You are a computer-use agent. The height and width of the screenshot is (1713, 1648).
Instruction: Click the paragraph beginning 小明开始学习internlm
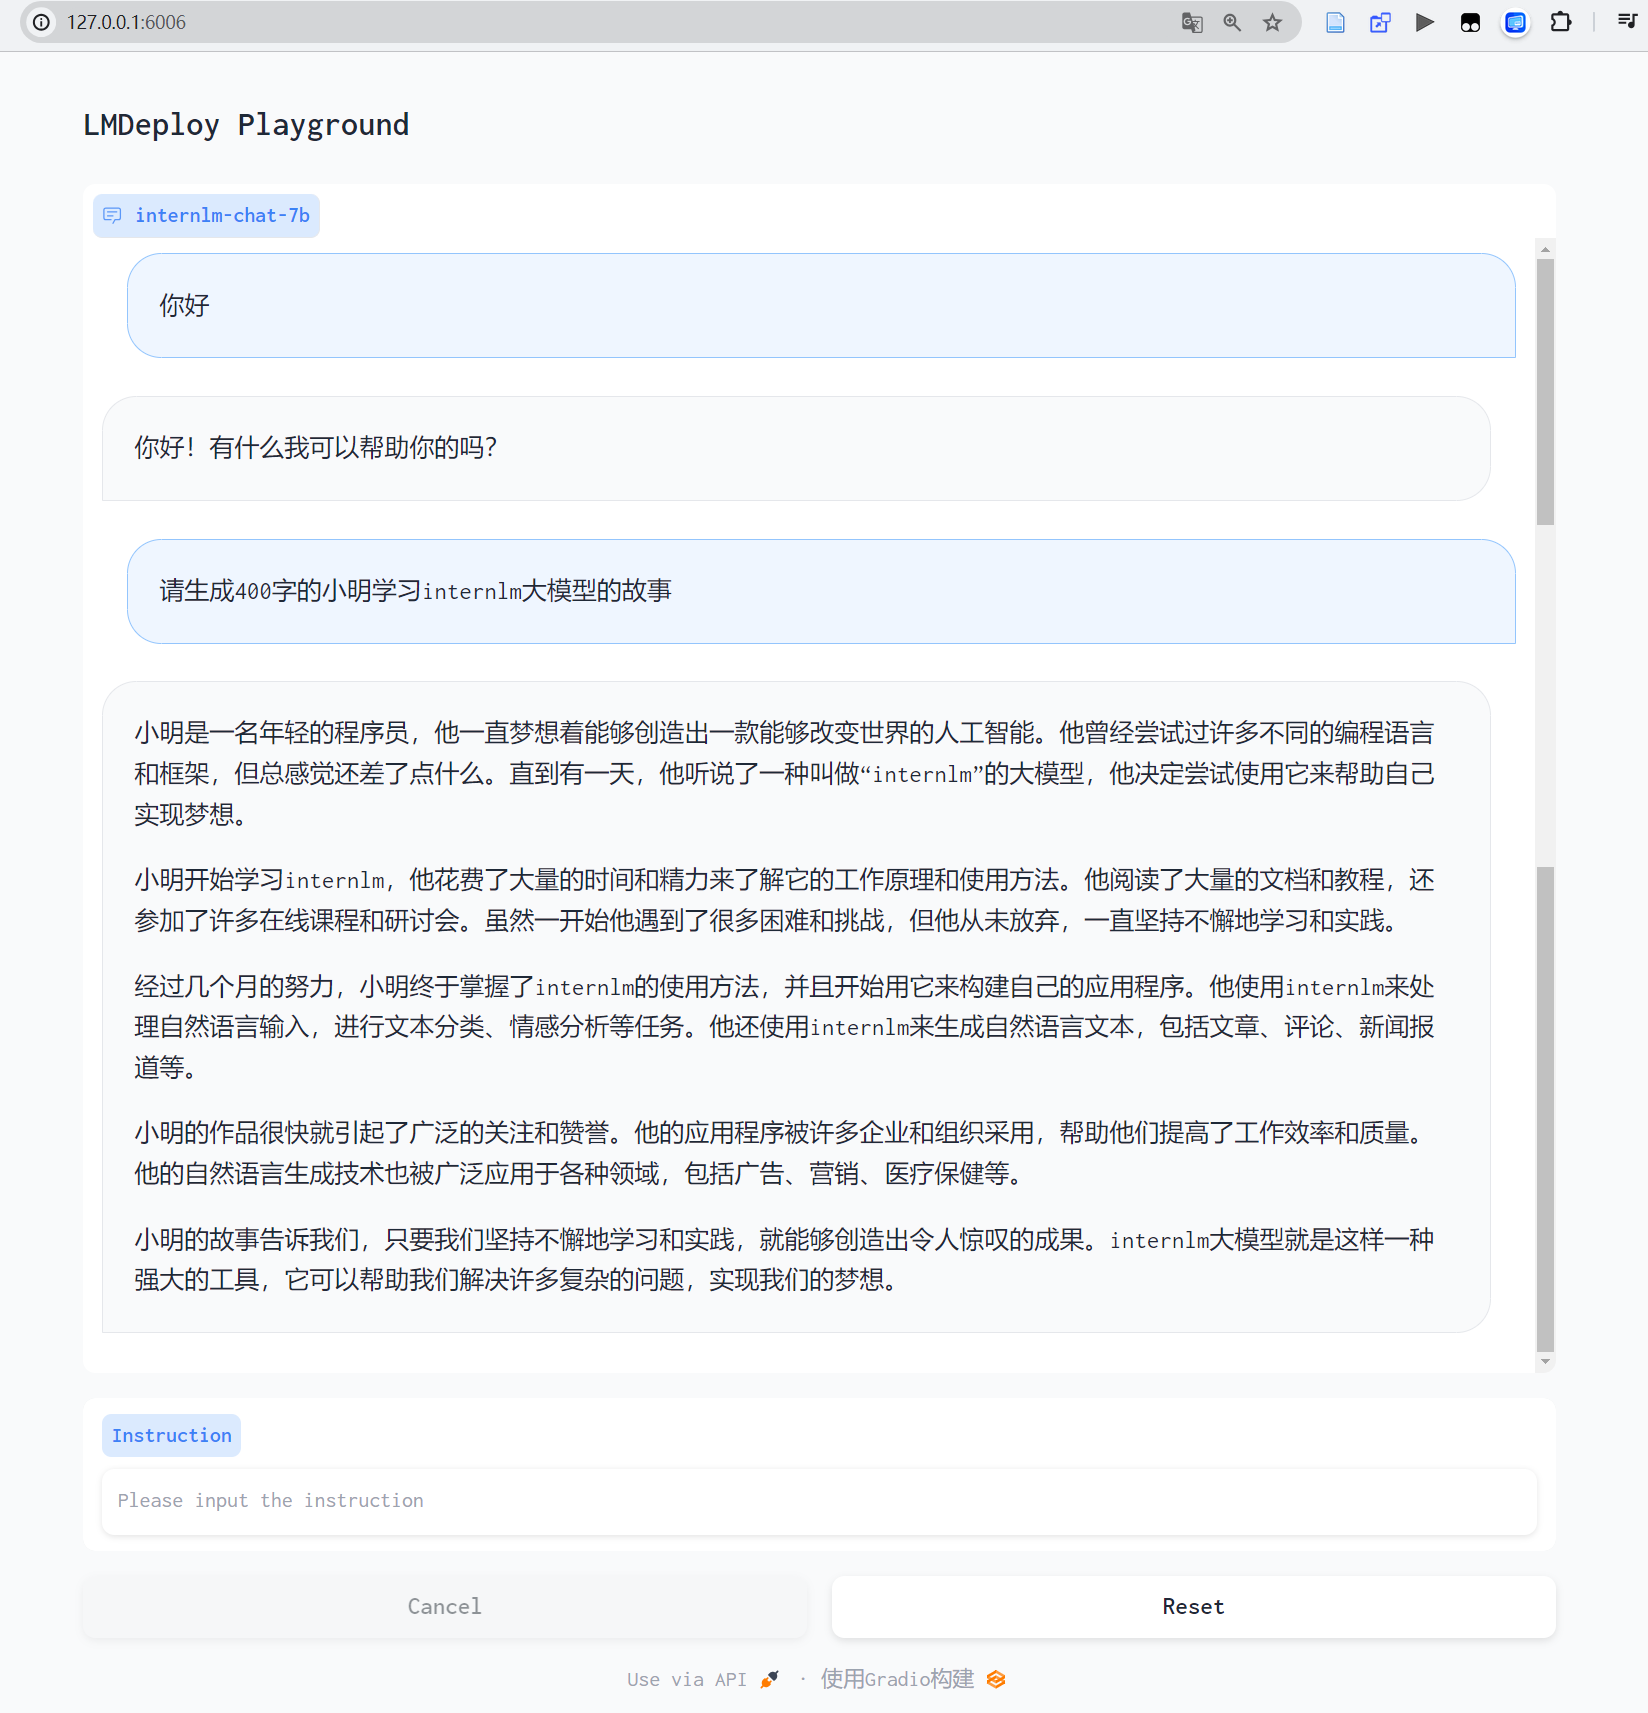(785, 900)
